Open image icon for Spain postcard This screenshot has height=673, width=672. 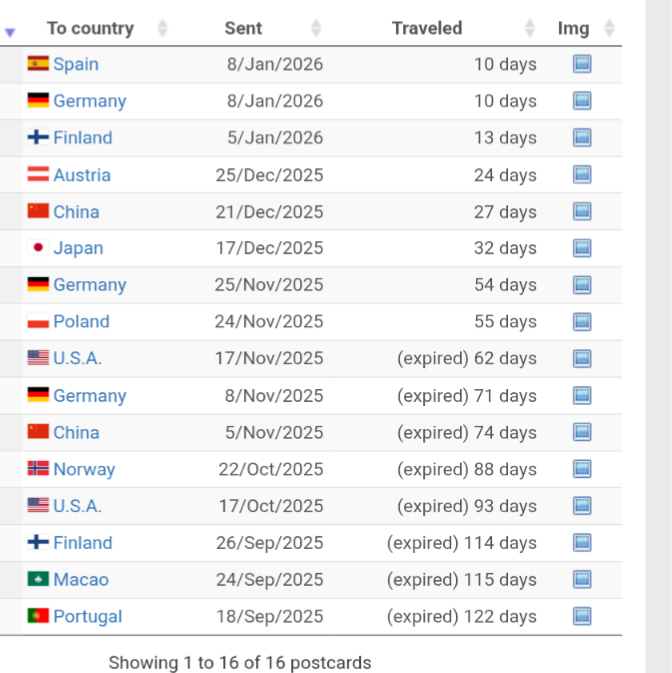[x=582, y=64]
